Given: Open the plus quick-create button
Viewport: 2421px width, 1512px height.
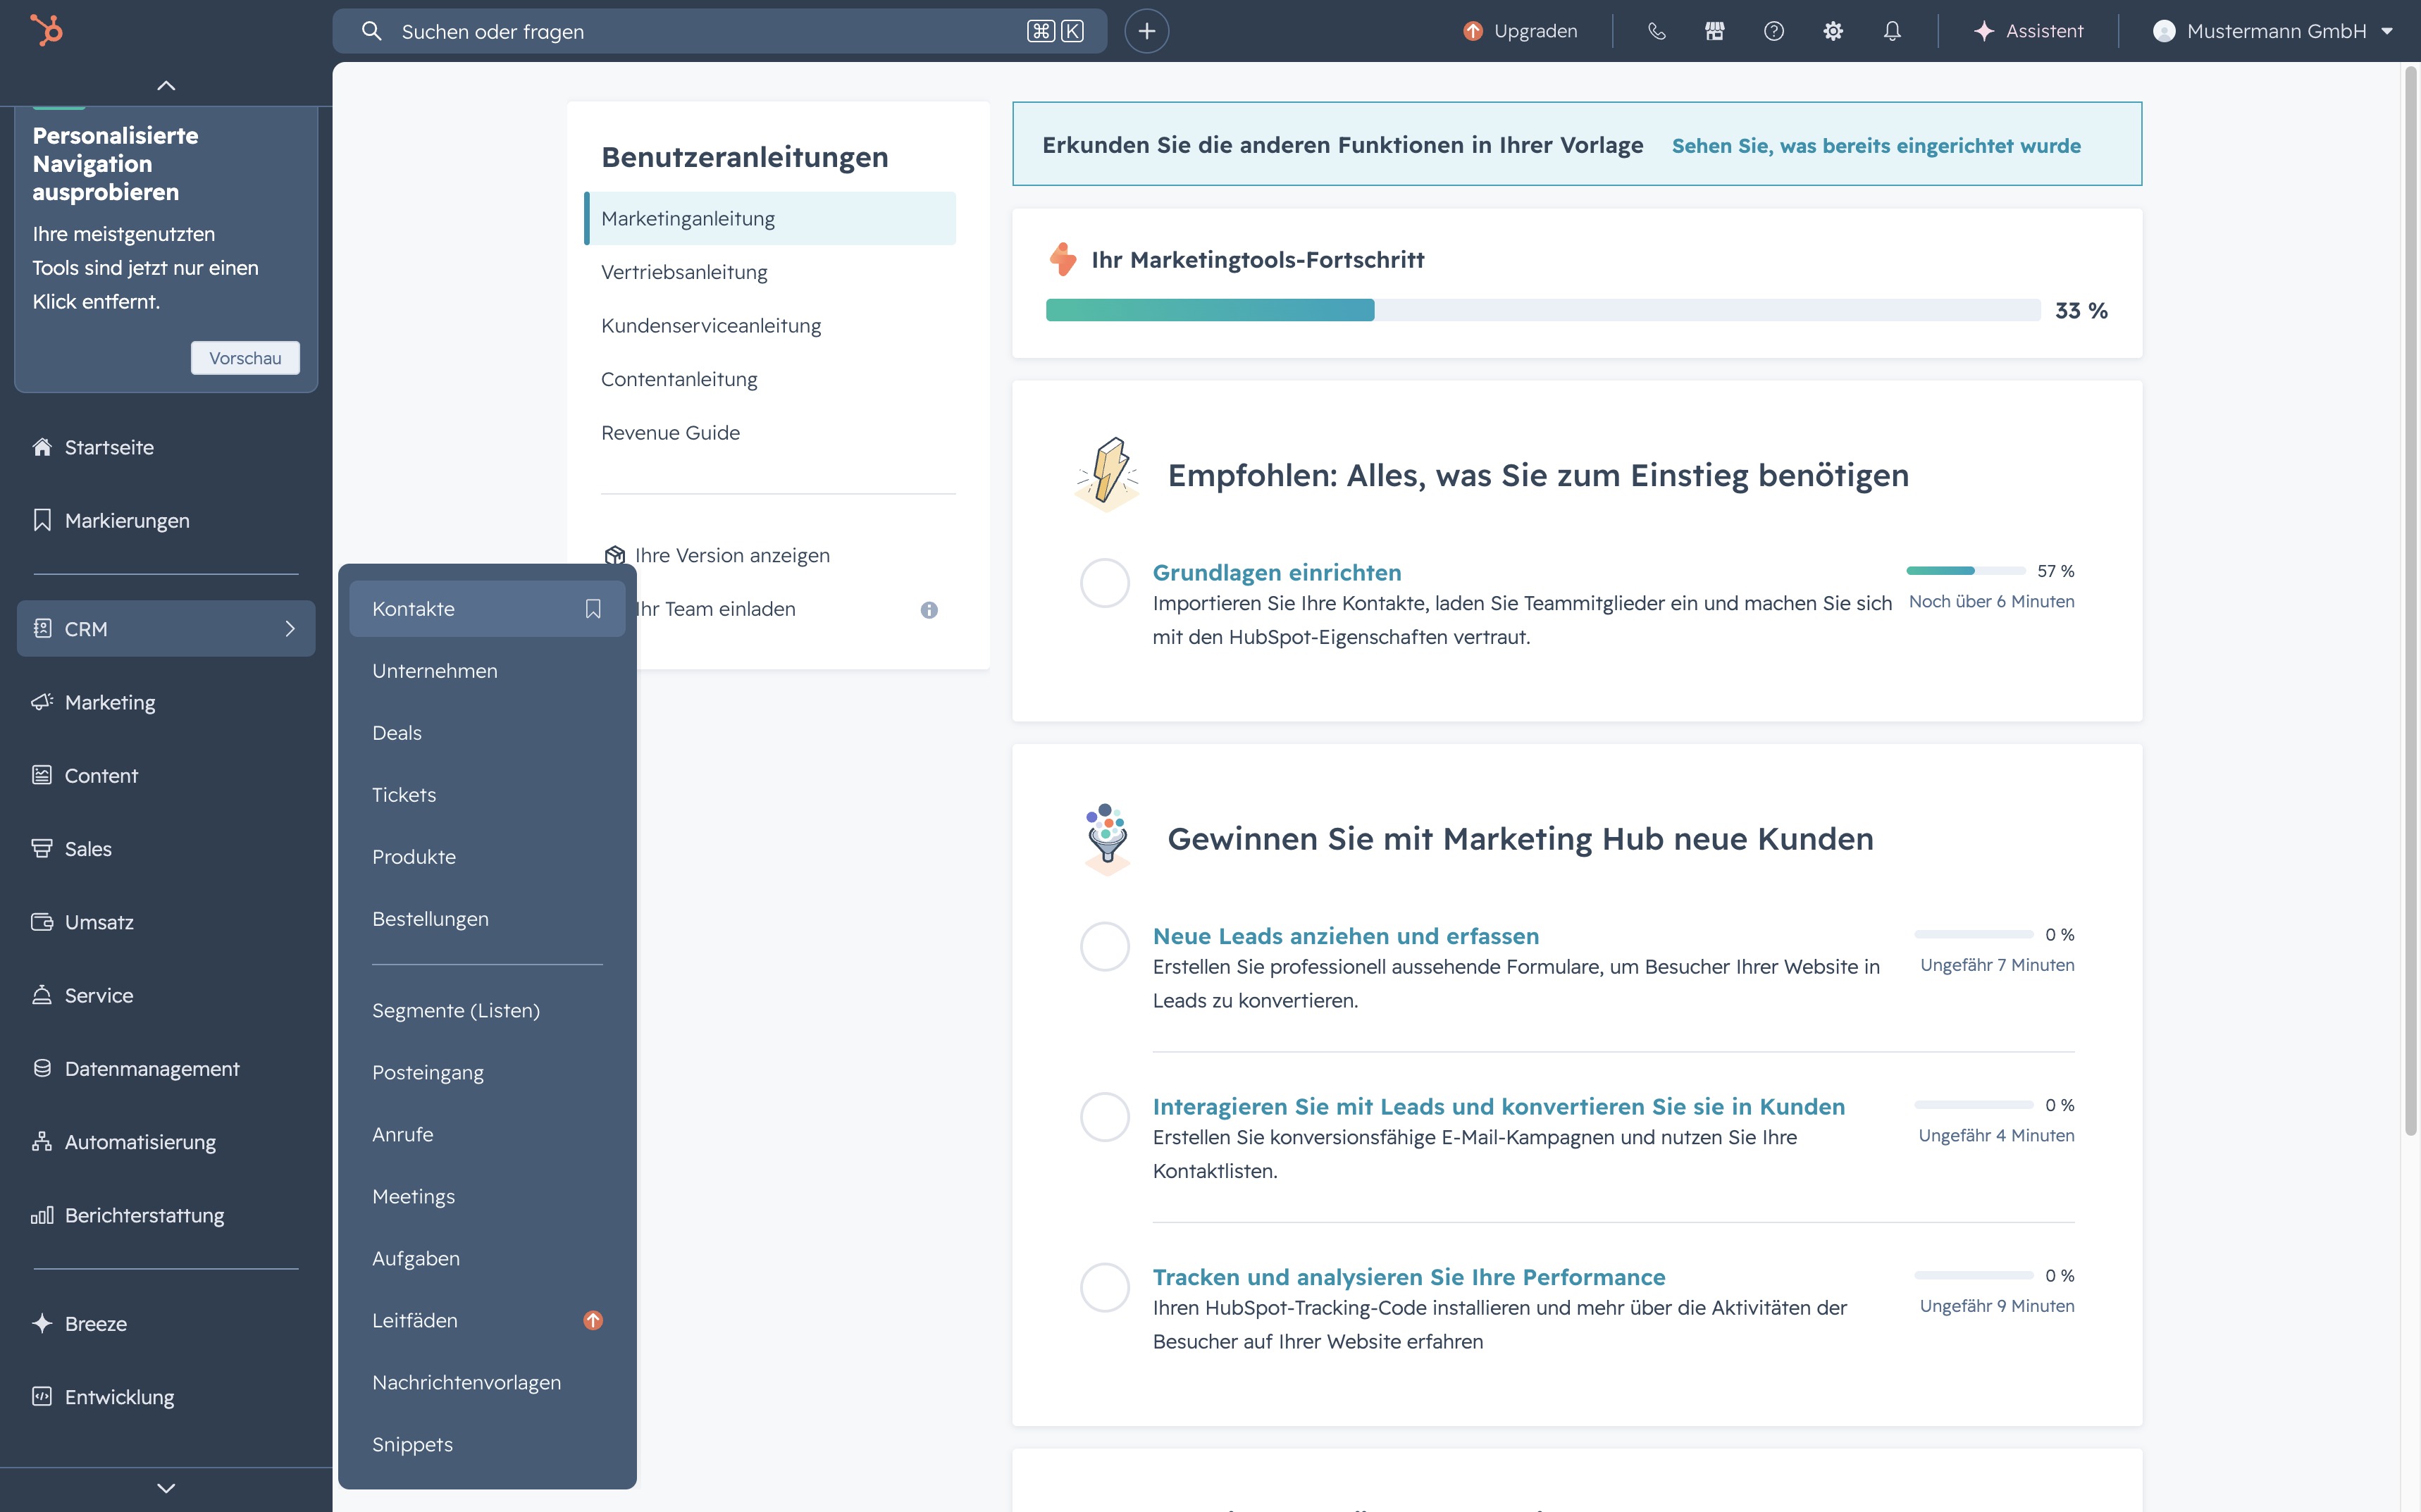Looking at the screenshot, I should click(1146, 31).
